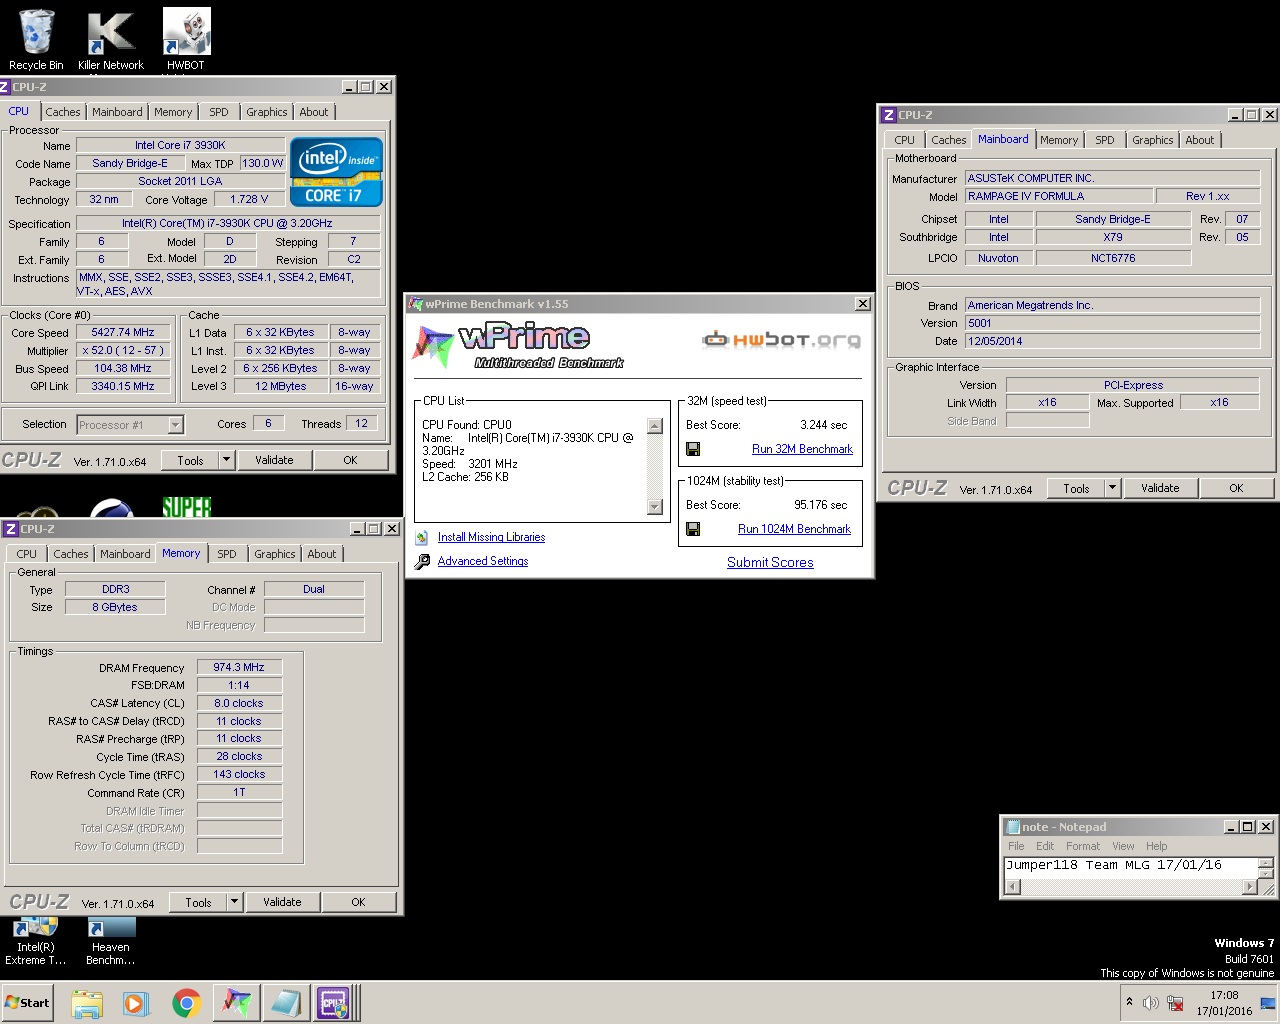
Task: Click Tools button in the CPU tab window
Action: (190, 460)
